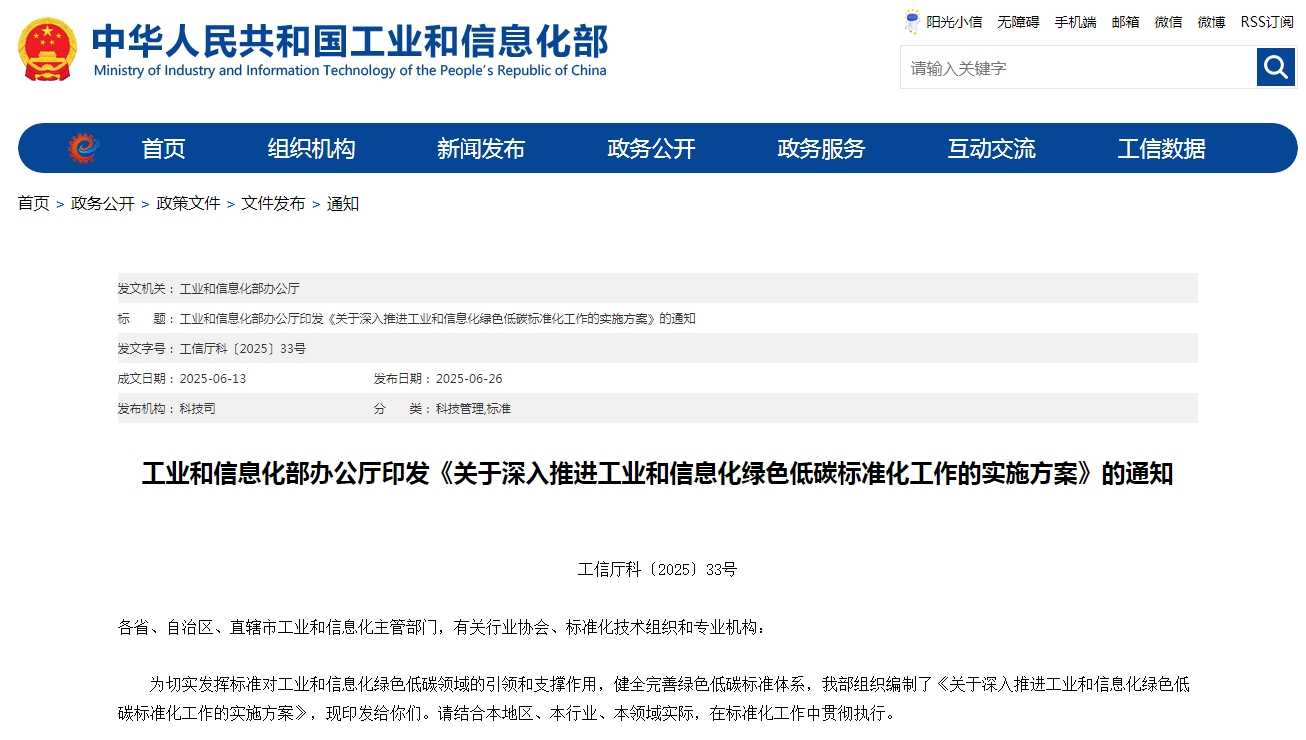1306x740 pixels.
Task: Open the 微博 link
Action: click(x=1211, y=21)
